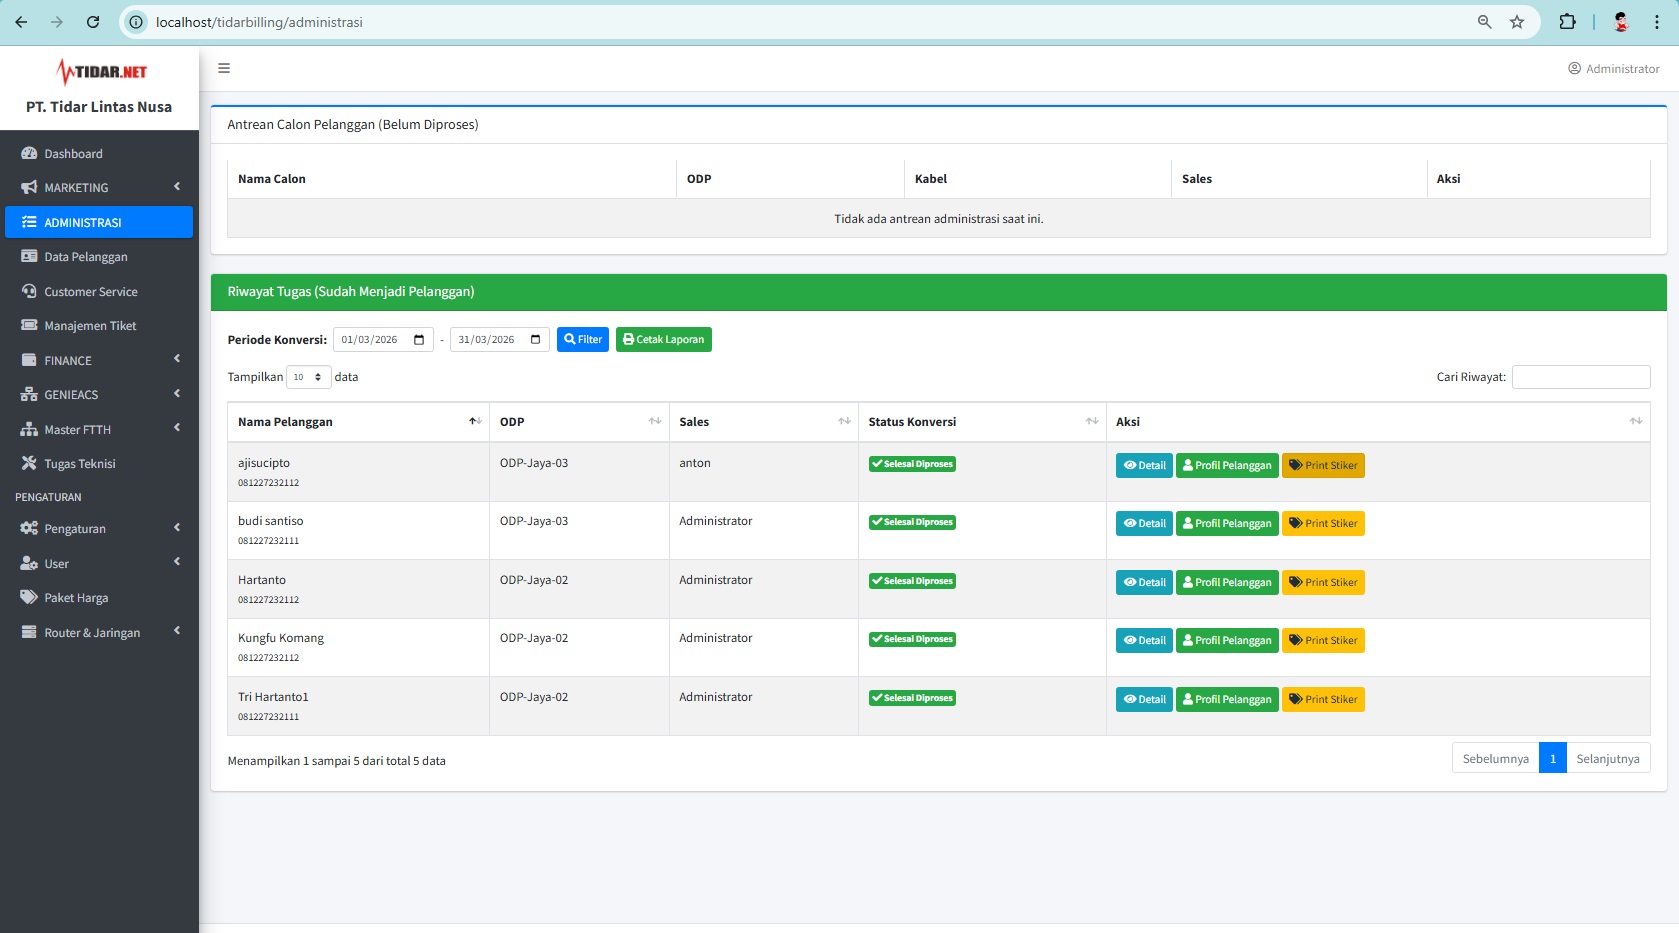This screenshot has height=933, width=1679.
Task: Open Paket Harga menu item
Action: [x=99, y=598]
